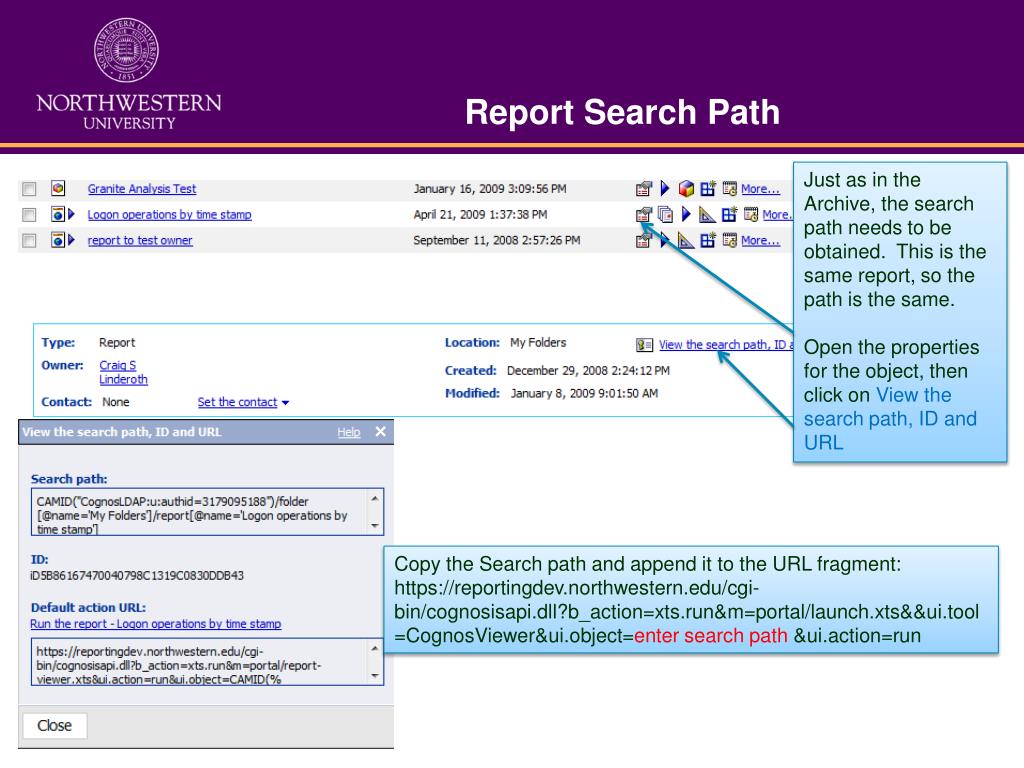
Task: Click the Granite Analysis Test analysis type icon
Action: pyautogui.click(x=58, y=189)
